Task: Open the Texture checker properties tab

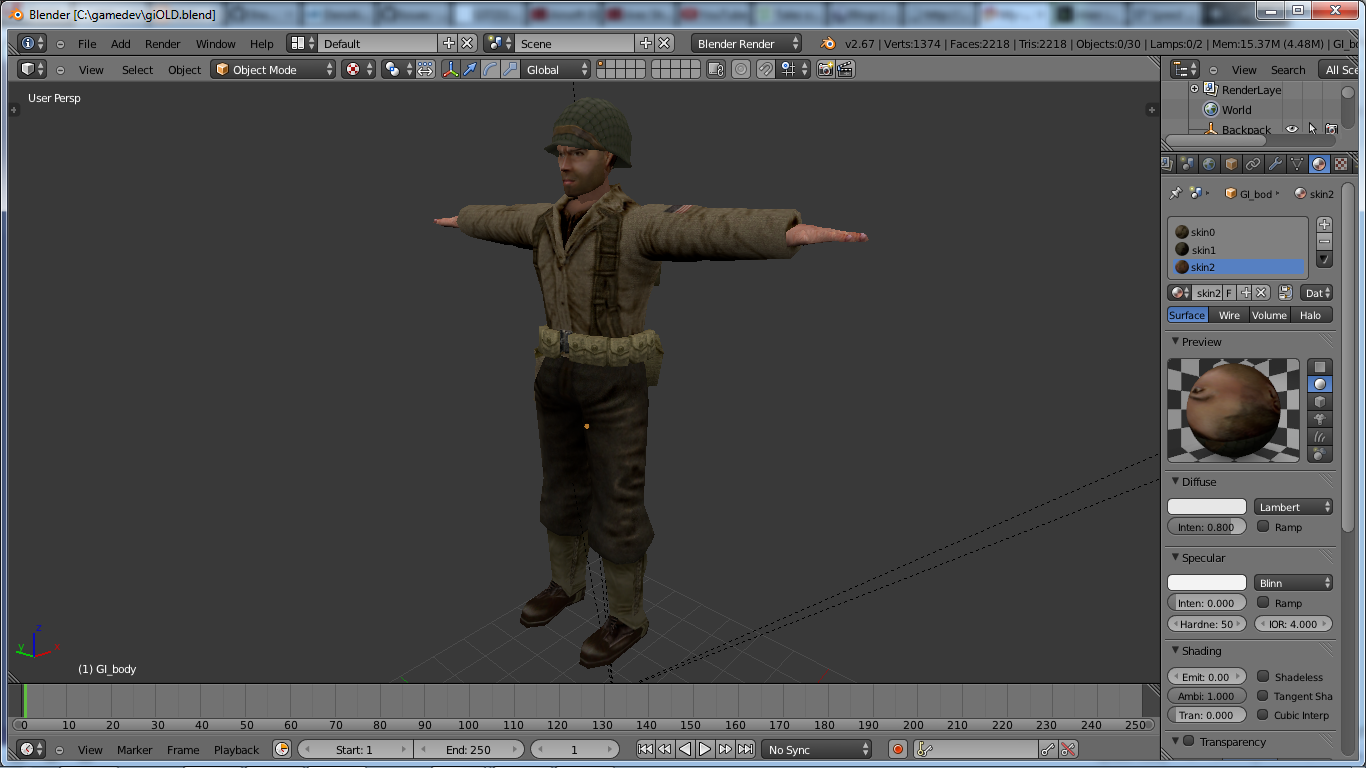Action: (x=1341, y=164)
